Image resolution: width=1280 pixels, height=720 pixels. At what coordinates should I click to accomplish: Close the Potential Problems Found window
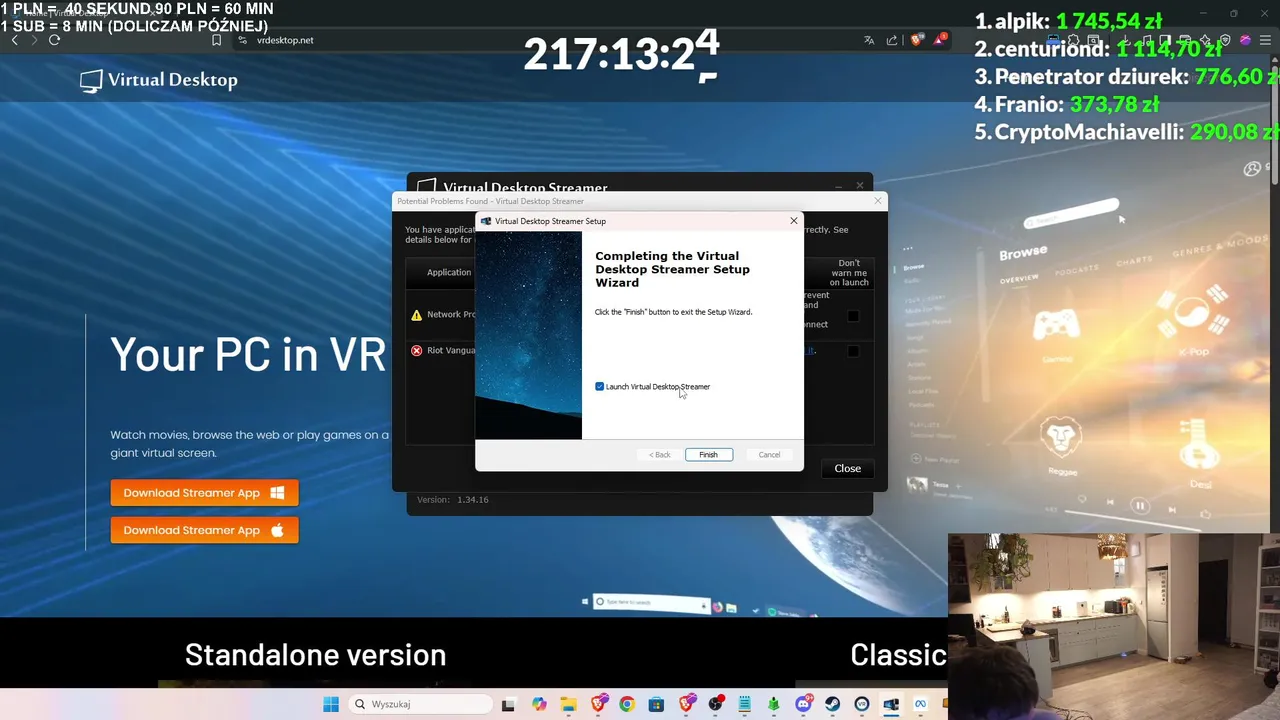pos(878,201)
